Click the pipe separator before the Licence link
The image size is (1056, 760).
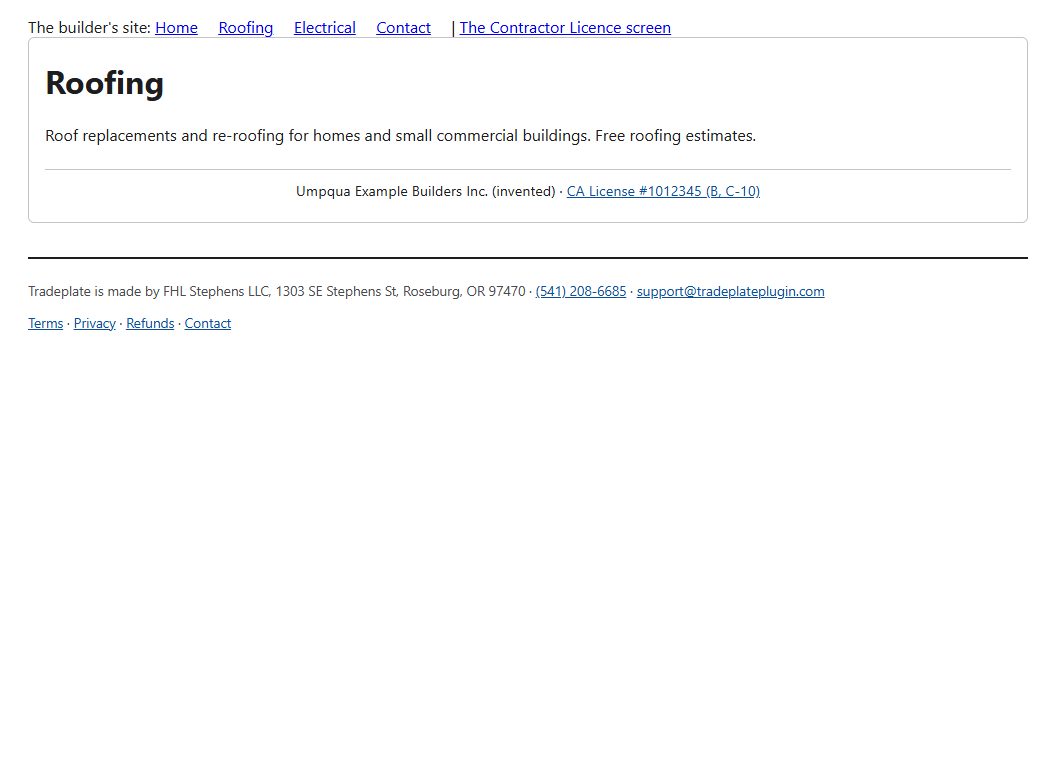point(453,28)
